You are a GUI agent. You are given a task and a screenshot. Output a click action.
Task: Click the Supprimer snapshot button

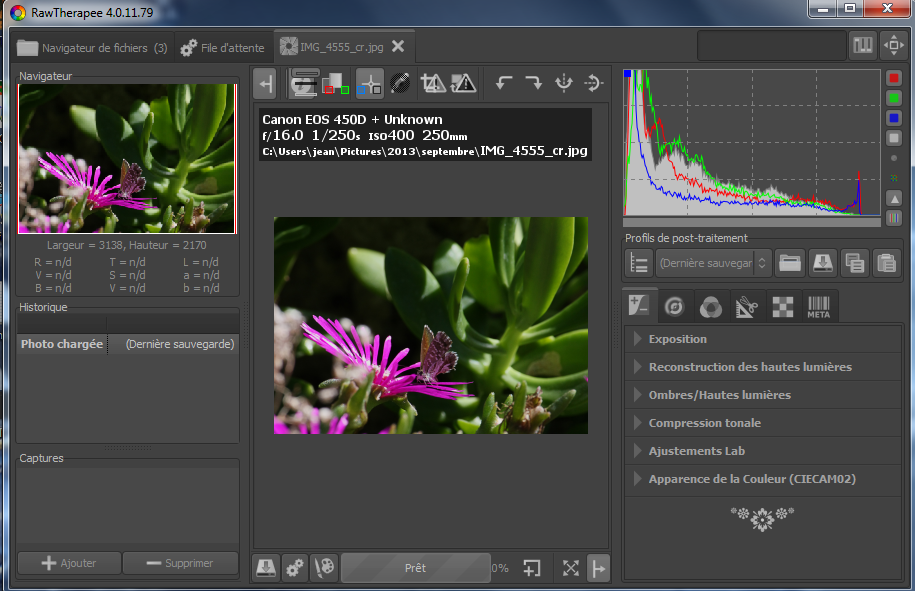[180, 563]
